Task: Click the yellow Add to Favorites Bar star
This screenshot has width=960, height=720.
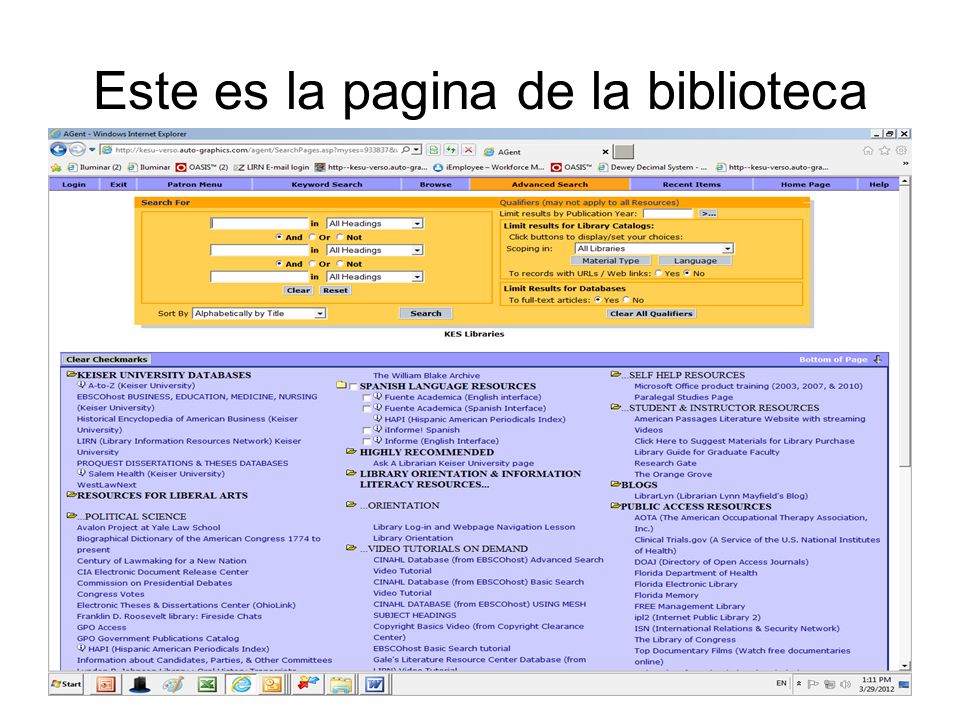Action: coord(56,167)
